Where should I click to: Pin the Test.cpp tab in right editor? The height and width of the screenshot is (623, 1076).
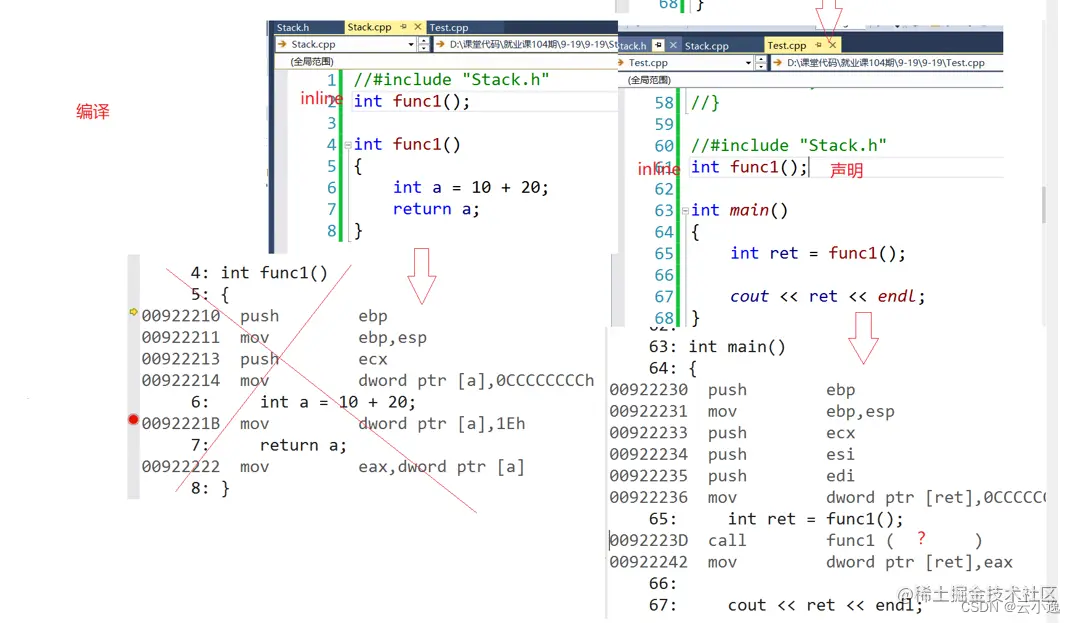click(x=818, y=45)
